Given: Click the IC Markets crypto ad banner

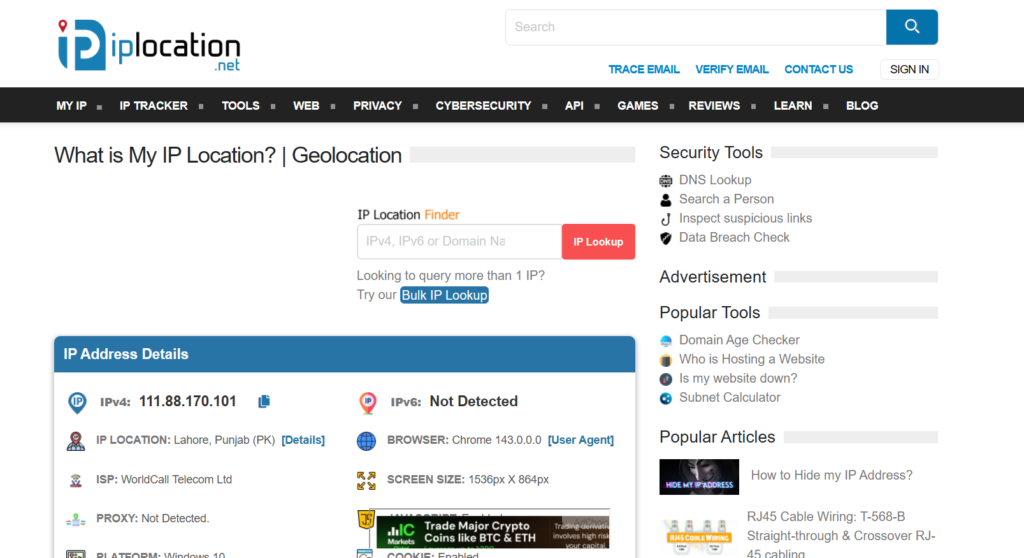Looking at the screenshot, I should tap(492, 532).
